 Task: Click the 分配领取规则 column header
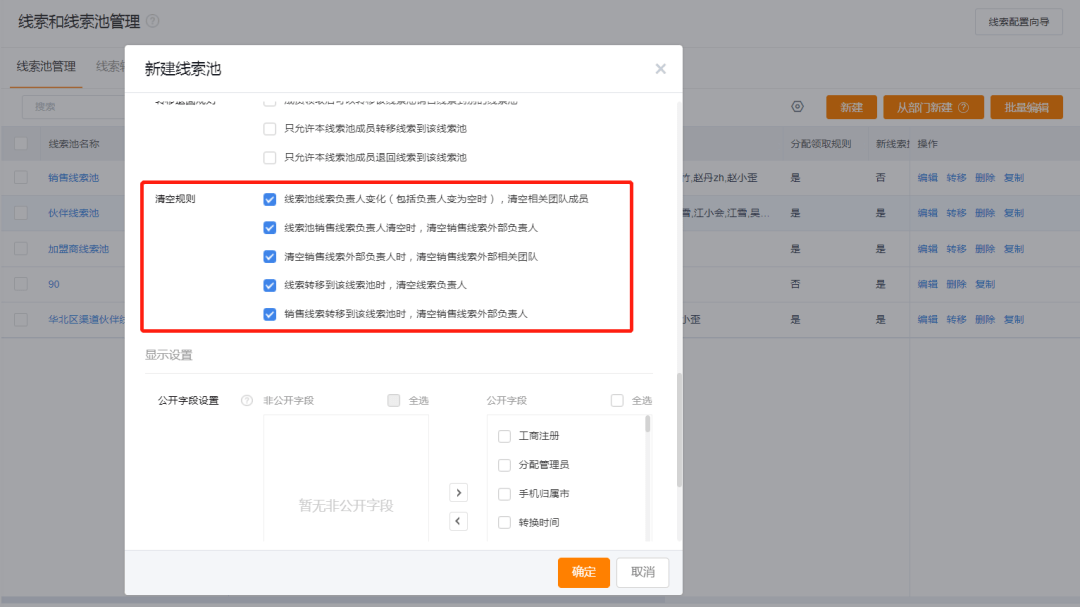(x=821, y=144)
